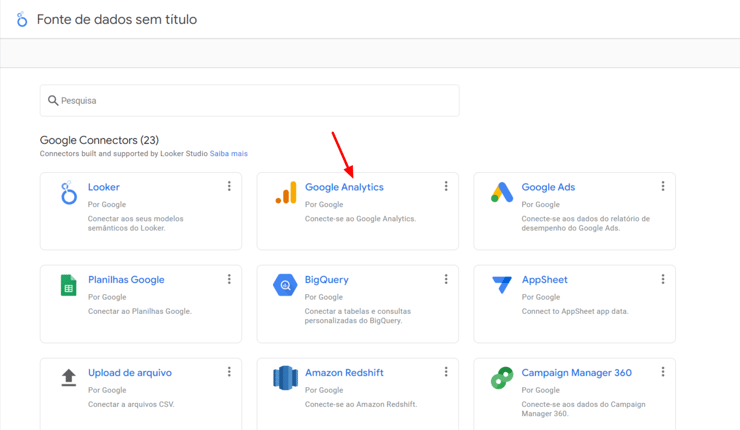
Task: Click the AppSheet logo icon
Action: [x=502, y=285]
